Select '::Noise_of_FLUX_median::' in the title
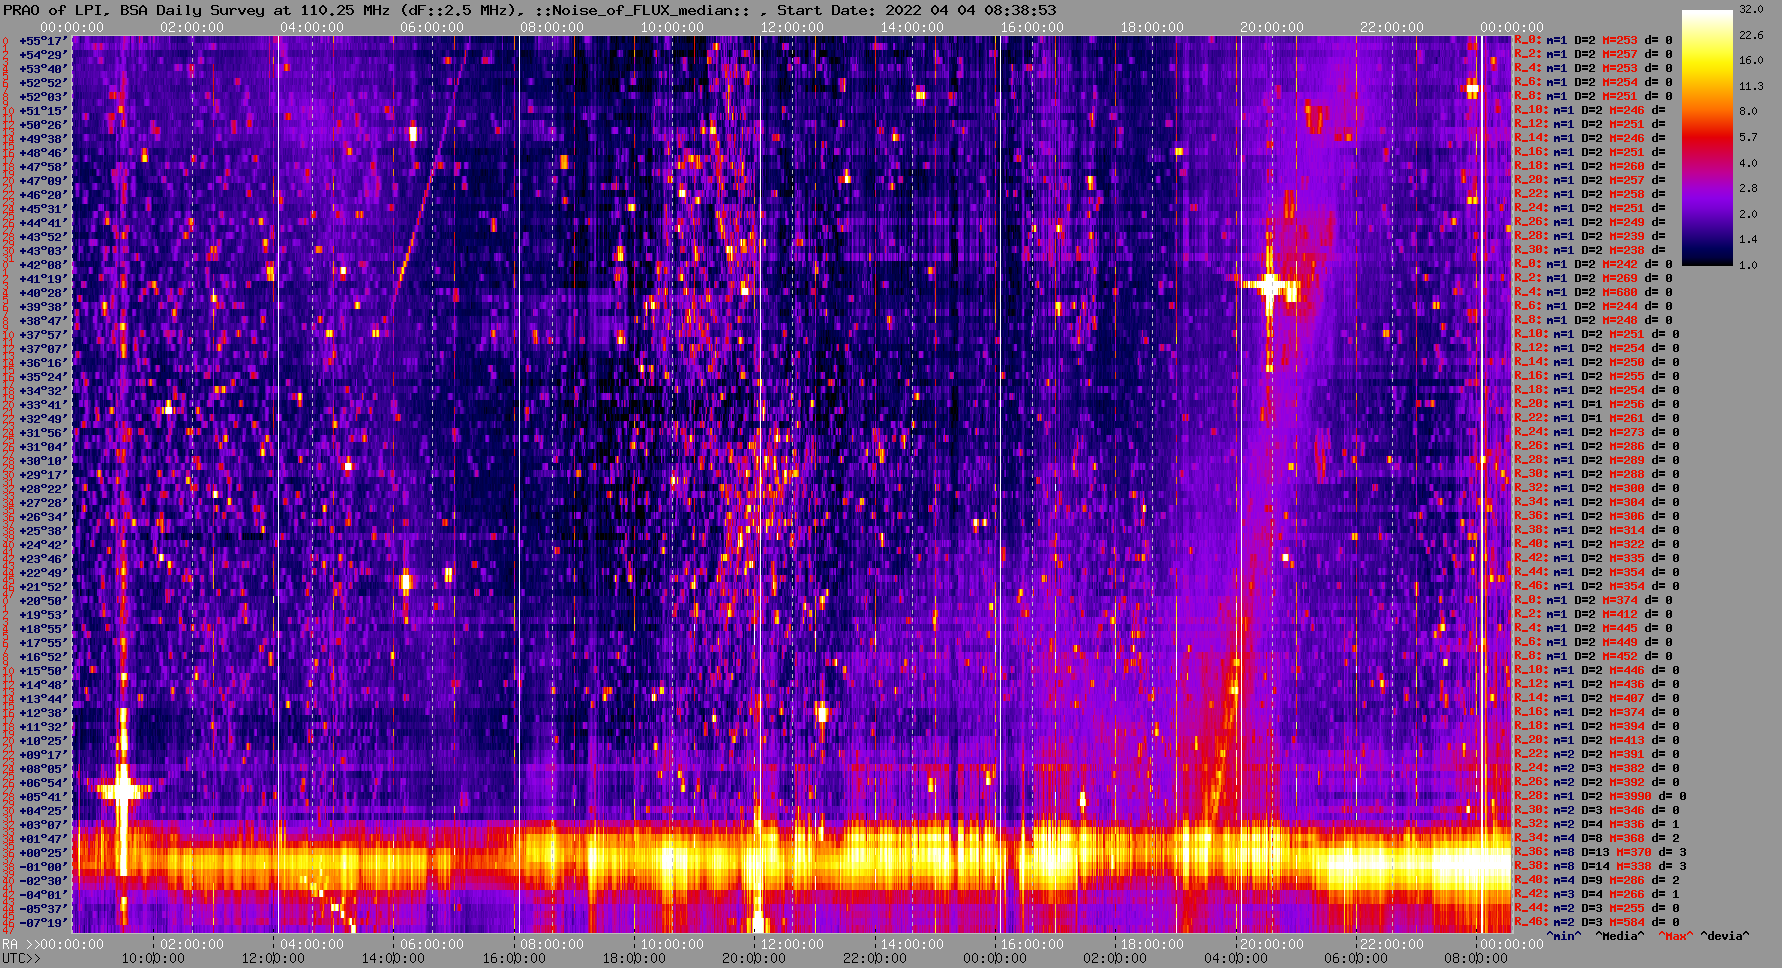The width and height of the screenshot is (1782, 968). tap(644, 10)
